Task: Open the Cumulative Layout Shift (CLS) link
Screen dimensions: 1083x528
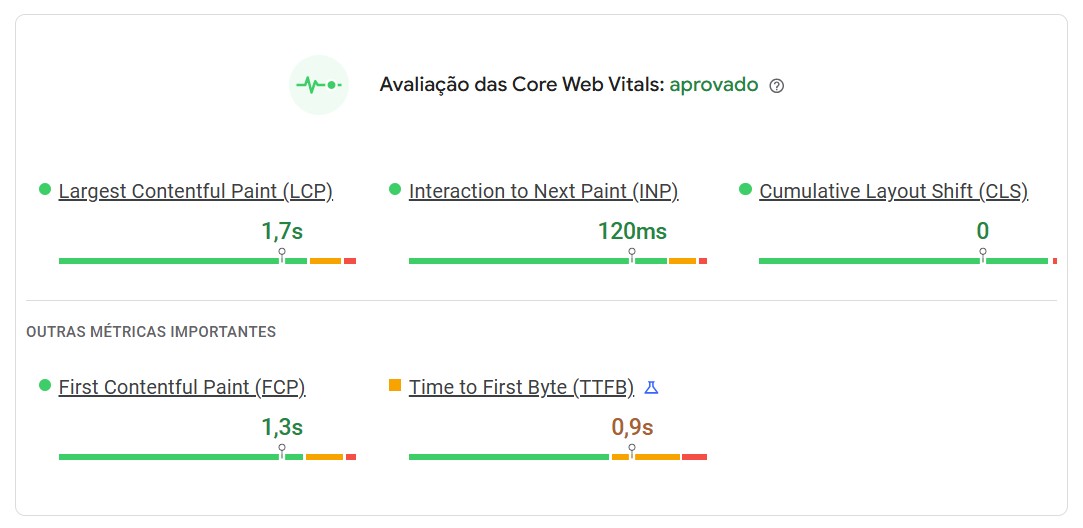Action: click(x=893, y=191)
